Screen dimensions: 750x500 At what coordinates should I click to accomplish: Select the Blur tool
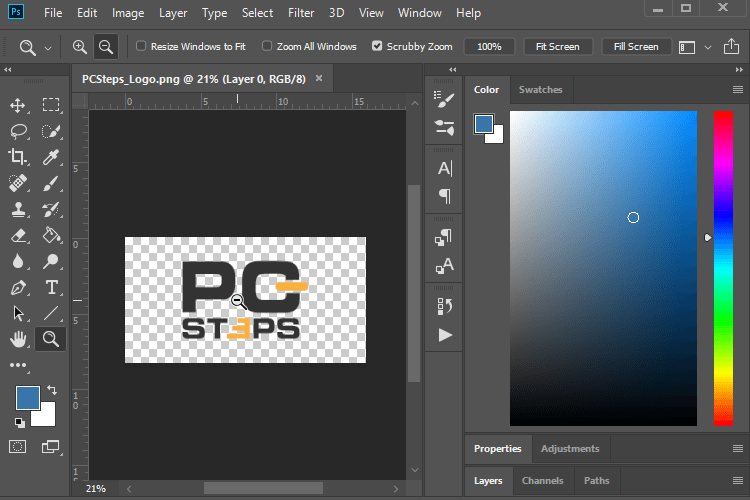click(18, 261)
